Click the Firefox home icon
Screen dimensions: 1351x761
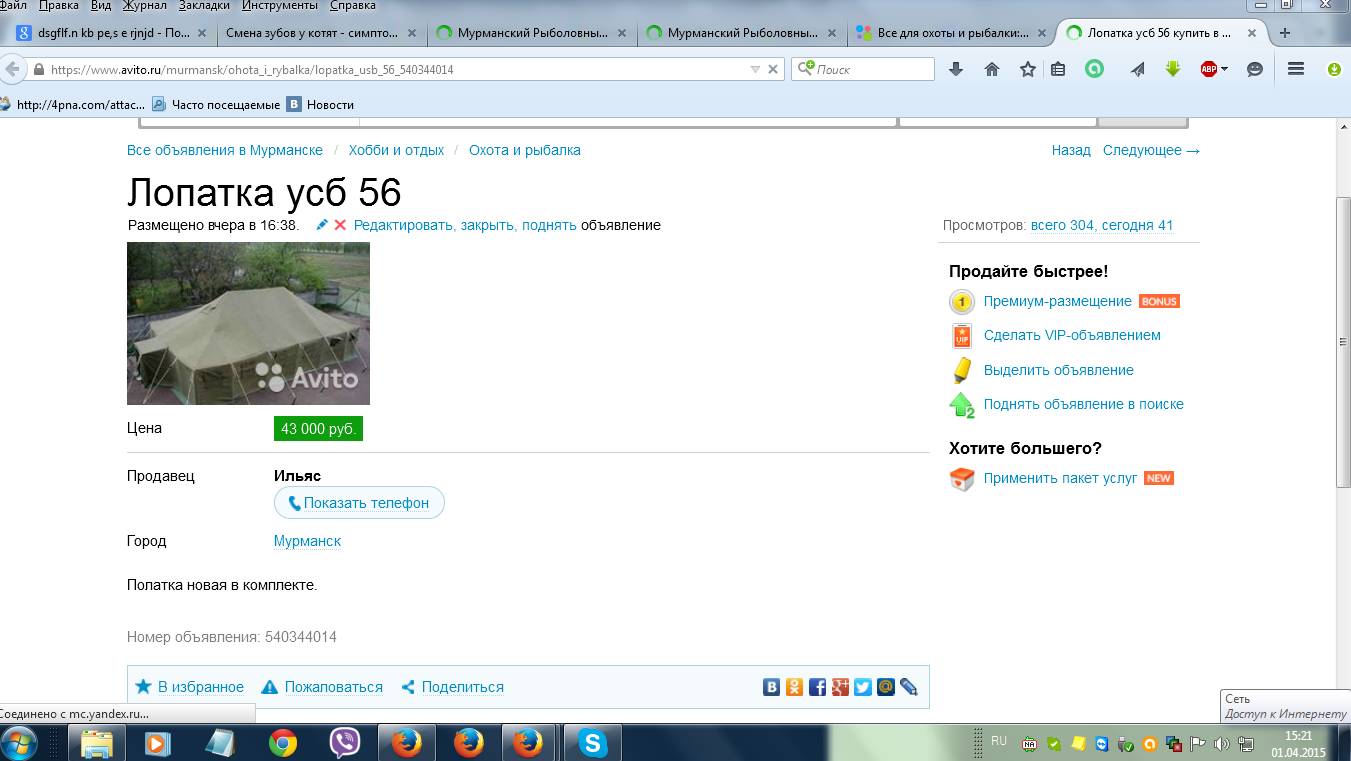(992, 69)
